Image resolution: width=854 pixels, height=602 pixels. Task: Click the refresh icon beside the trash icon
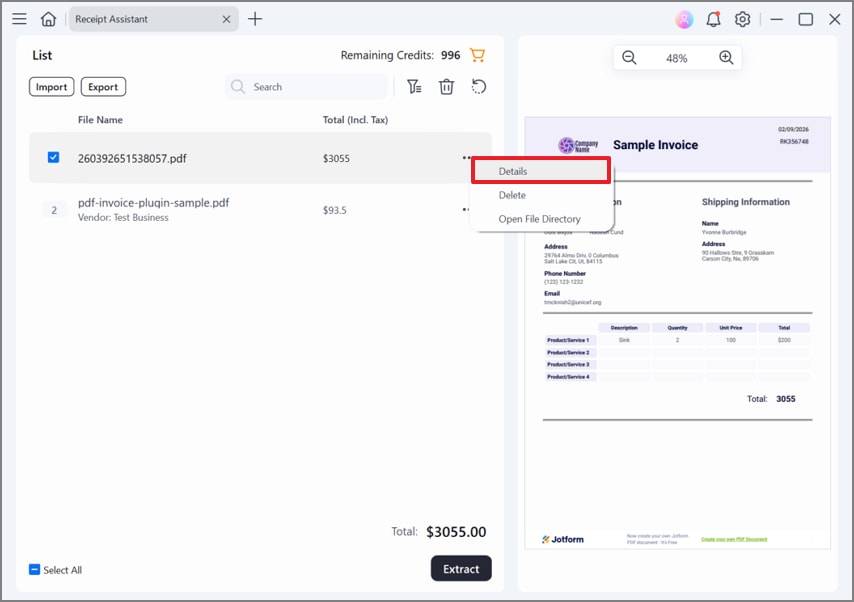pyautogui.click(x=478, y=87)
